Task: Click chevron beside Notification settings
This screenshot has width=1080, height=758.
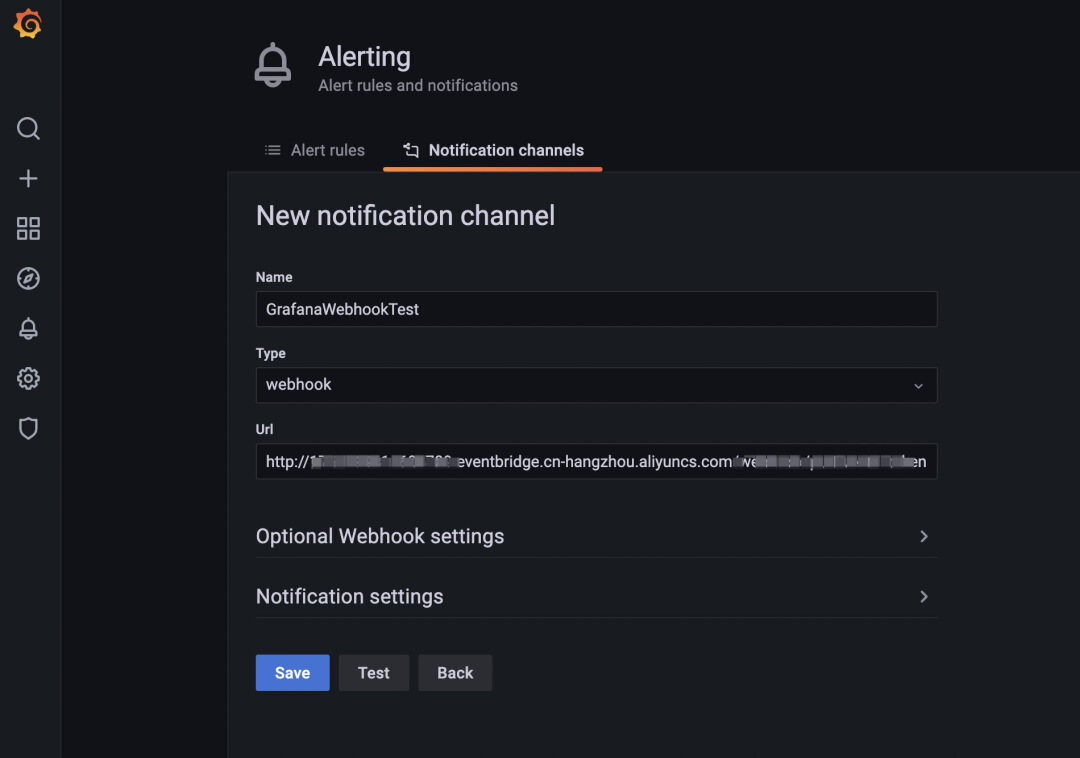Action: (924, 597)
